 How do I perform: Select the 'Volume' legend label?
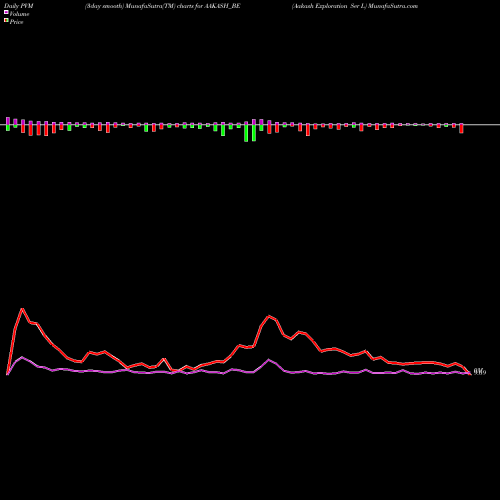tap(19, 14)
